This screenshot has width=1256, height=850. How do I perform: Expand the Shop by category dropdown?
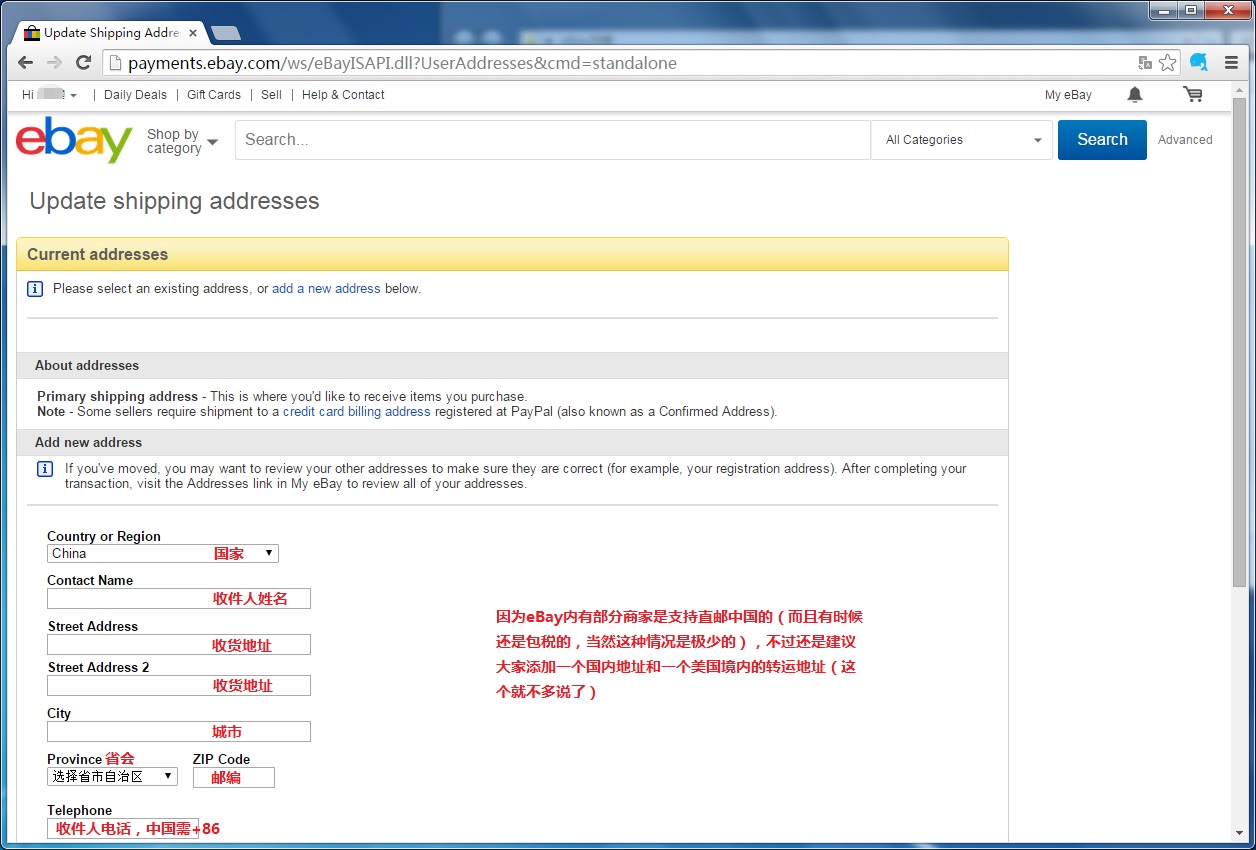pos(182,141)
